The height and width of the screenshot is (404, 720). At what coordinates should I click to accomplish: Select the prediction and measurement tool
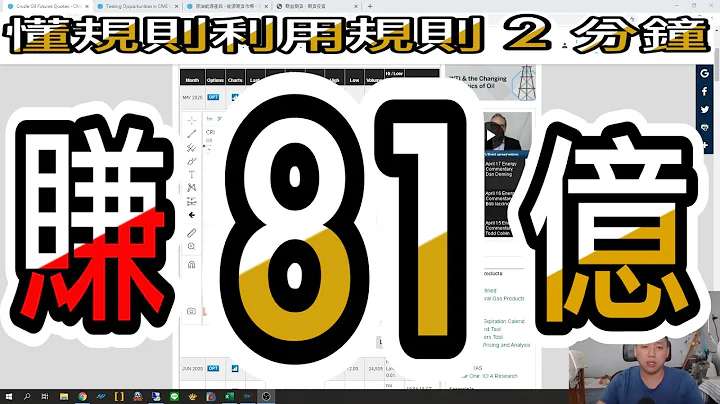pyautogui.click(x=191, y=202)
